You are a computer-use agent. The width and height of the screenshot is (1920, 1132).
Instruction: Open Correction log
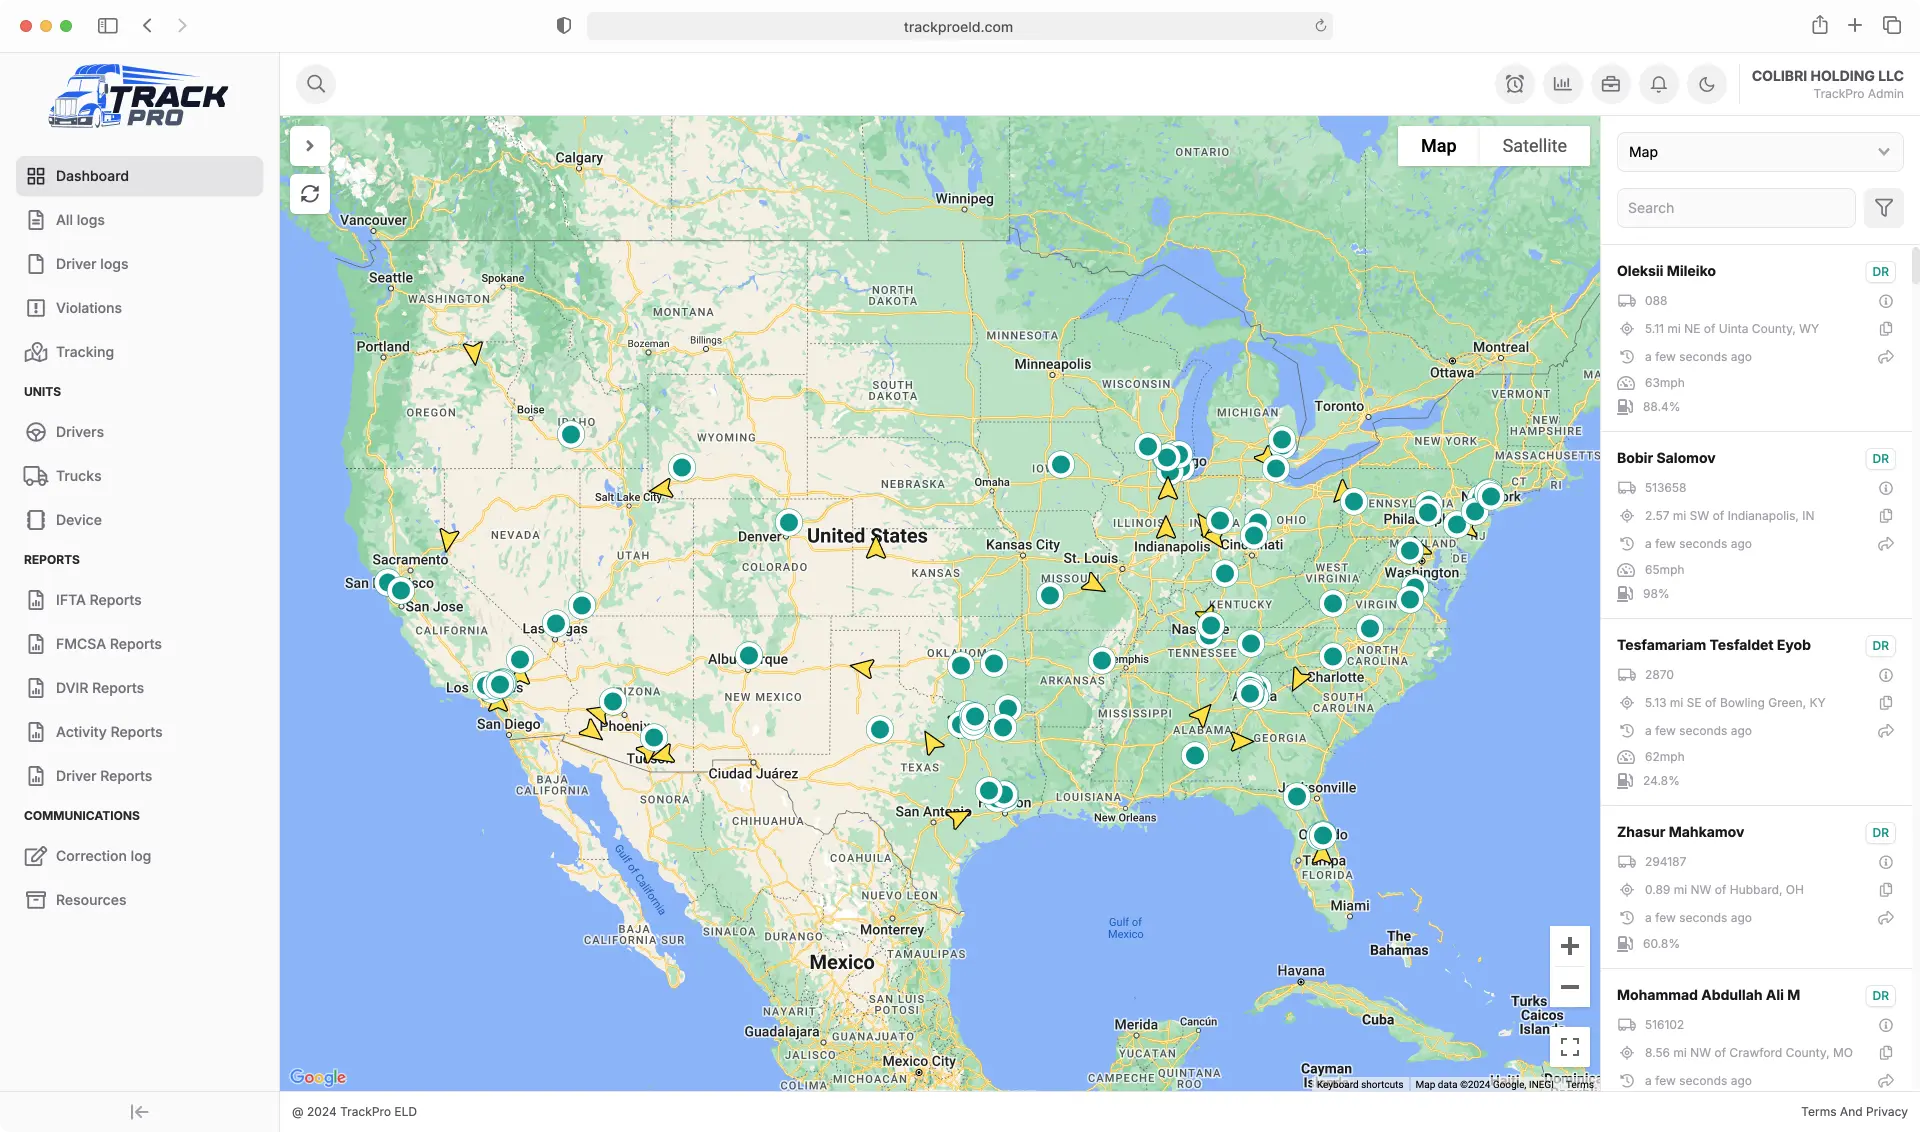coord(139,856)
